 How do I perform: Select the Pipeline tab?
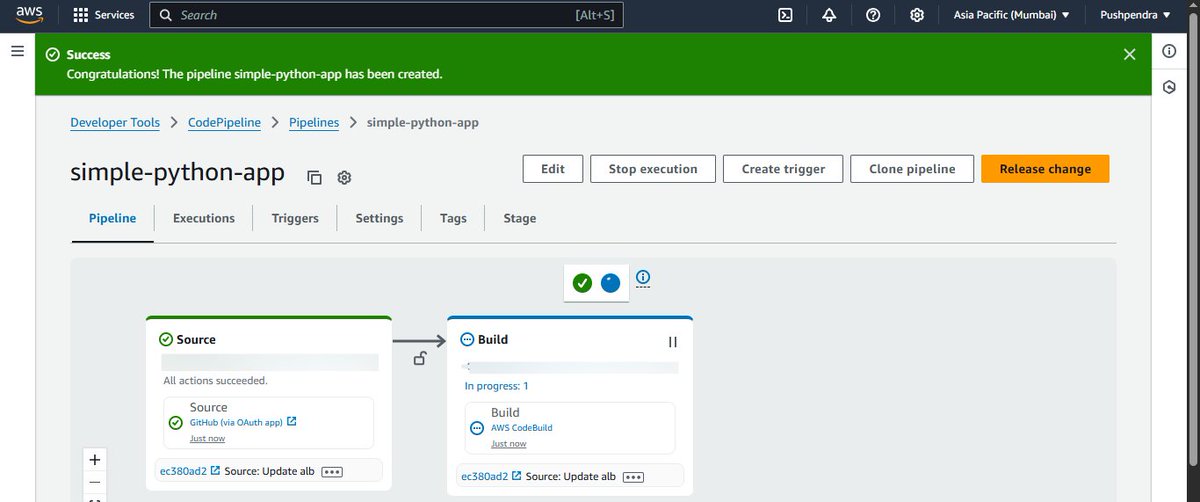[112, 218]
